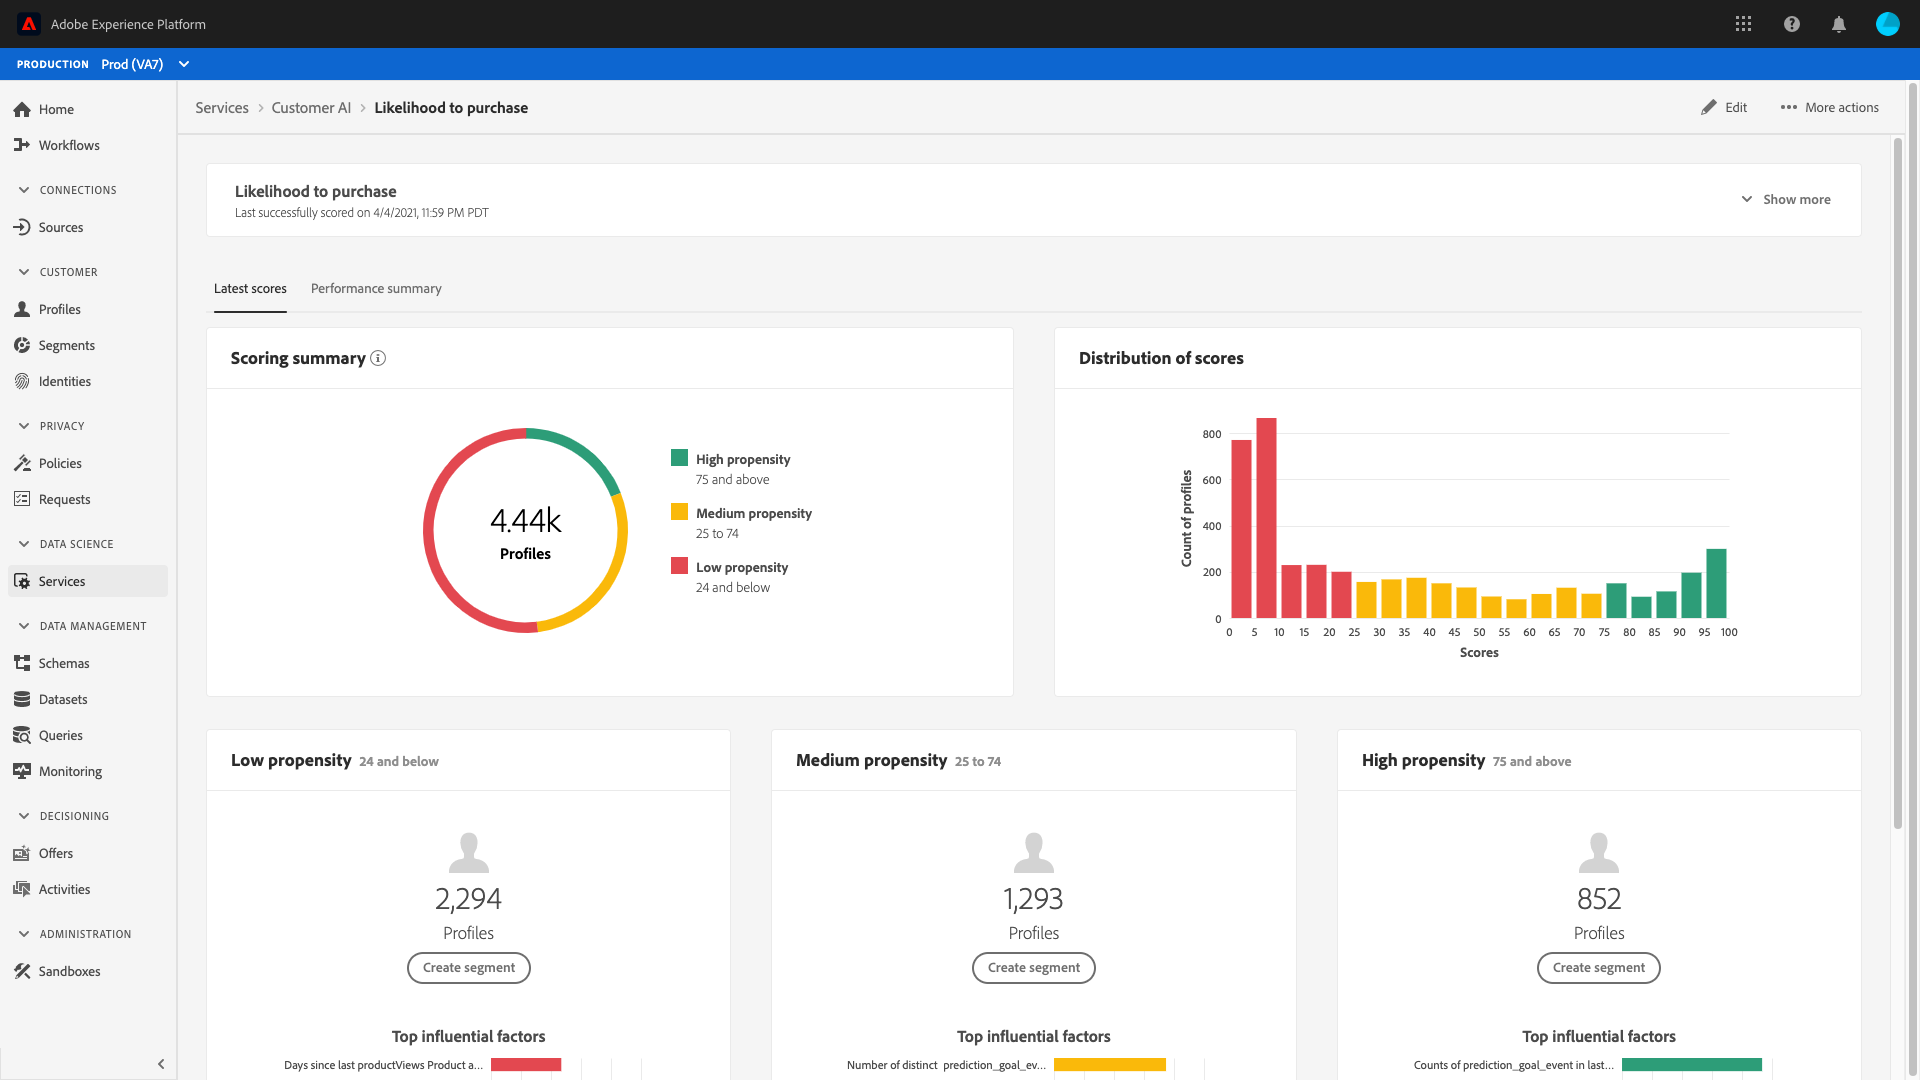Image resolution: width=1920 pixels, height=1080 pixels.
Task: Create segment for Low propensity profiles
Action: click(x=468, y=967)
